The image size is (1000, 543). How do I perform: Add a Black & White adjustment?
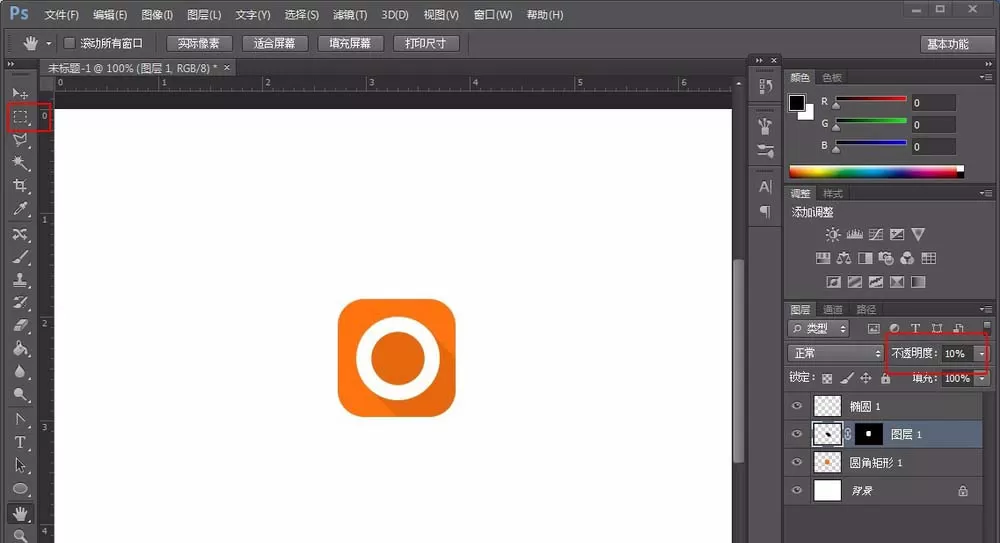tap(865, 258)
